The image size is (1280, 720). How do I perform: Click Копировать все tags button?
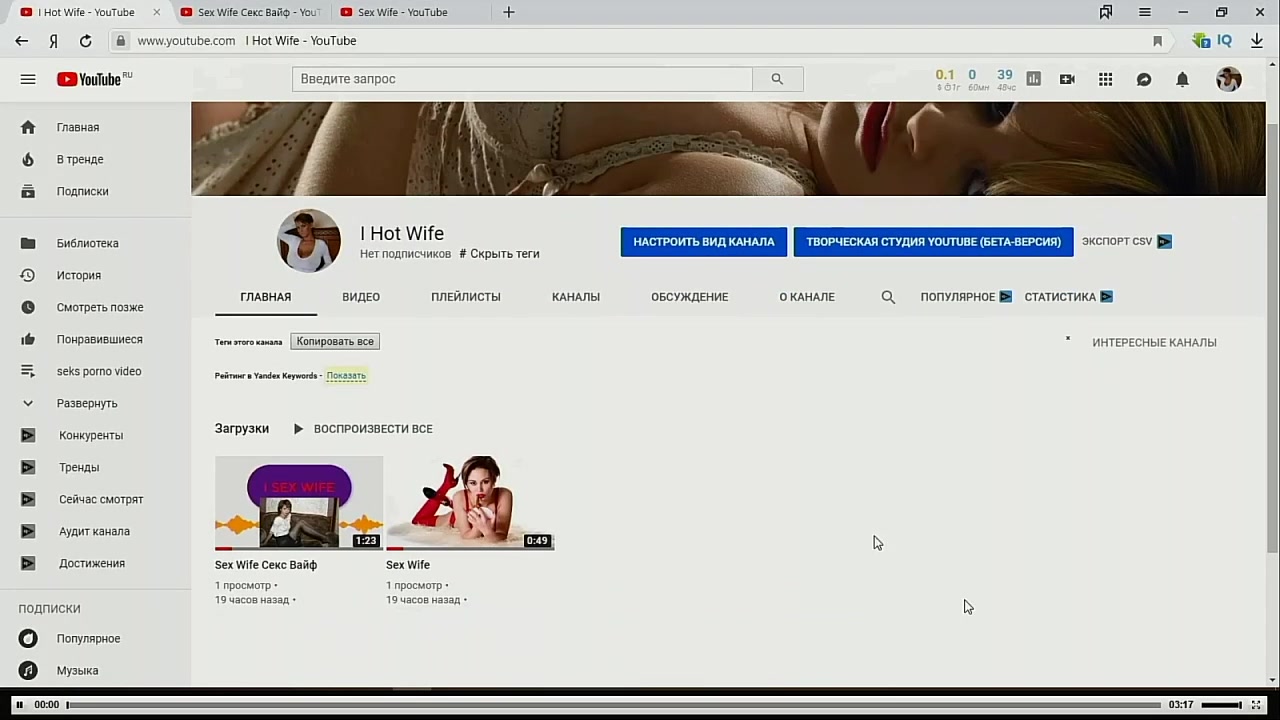point(335,342)
